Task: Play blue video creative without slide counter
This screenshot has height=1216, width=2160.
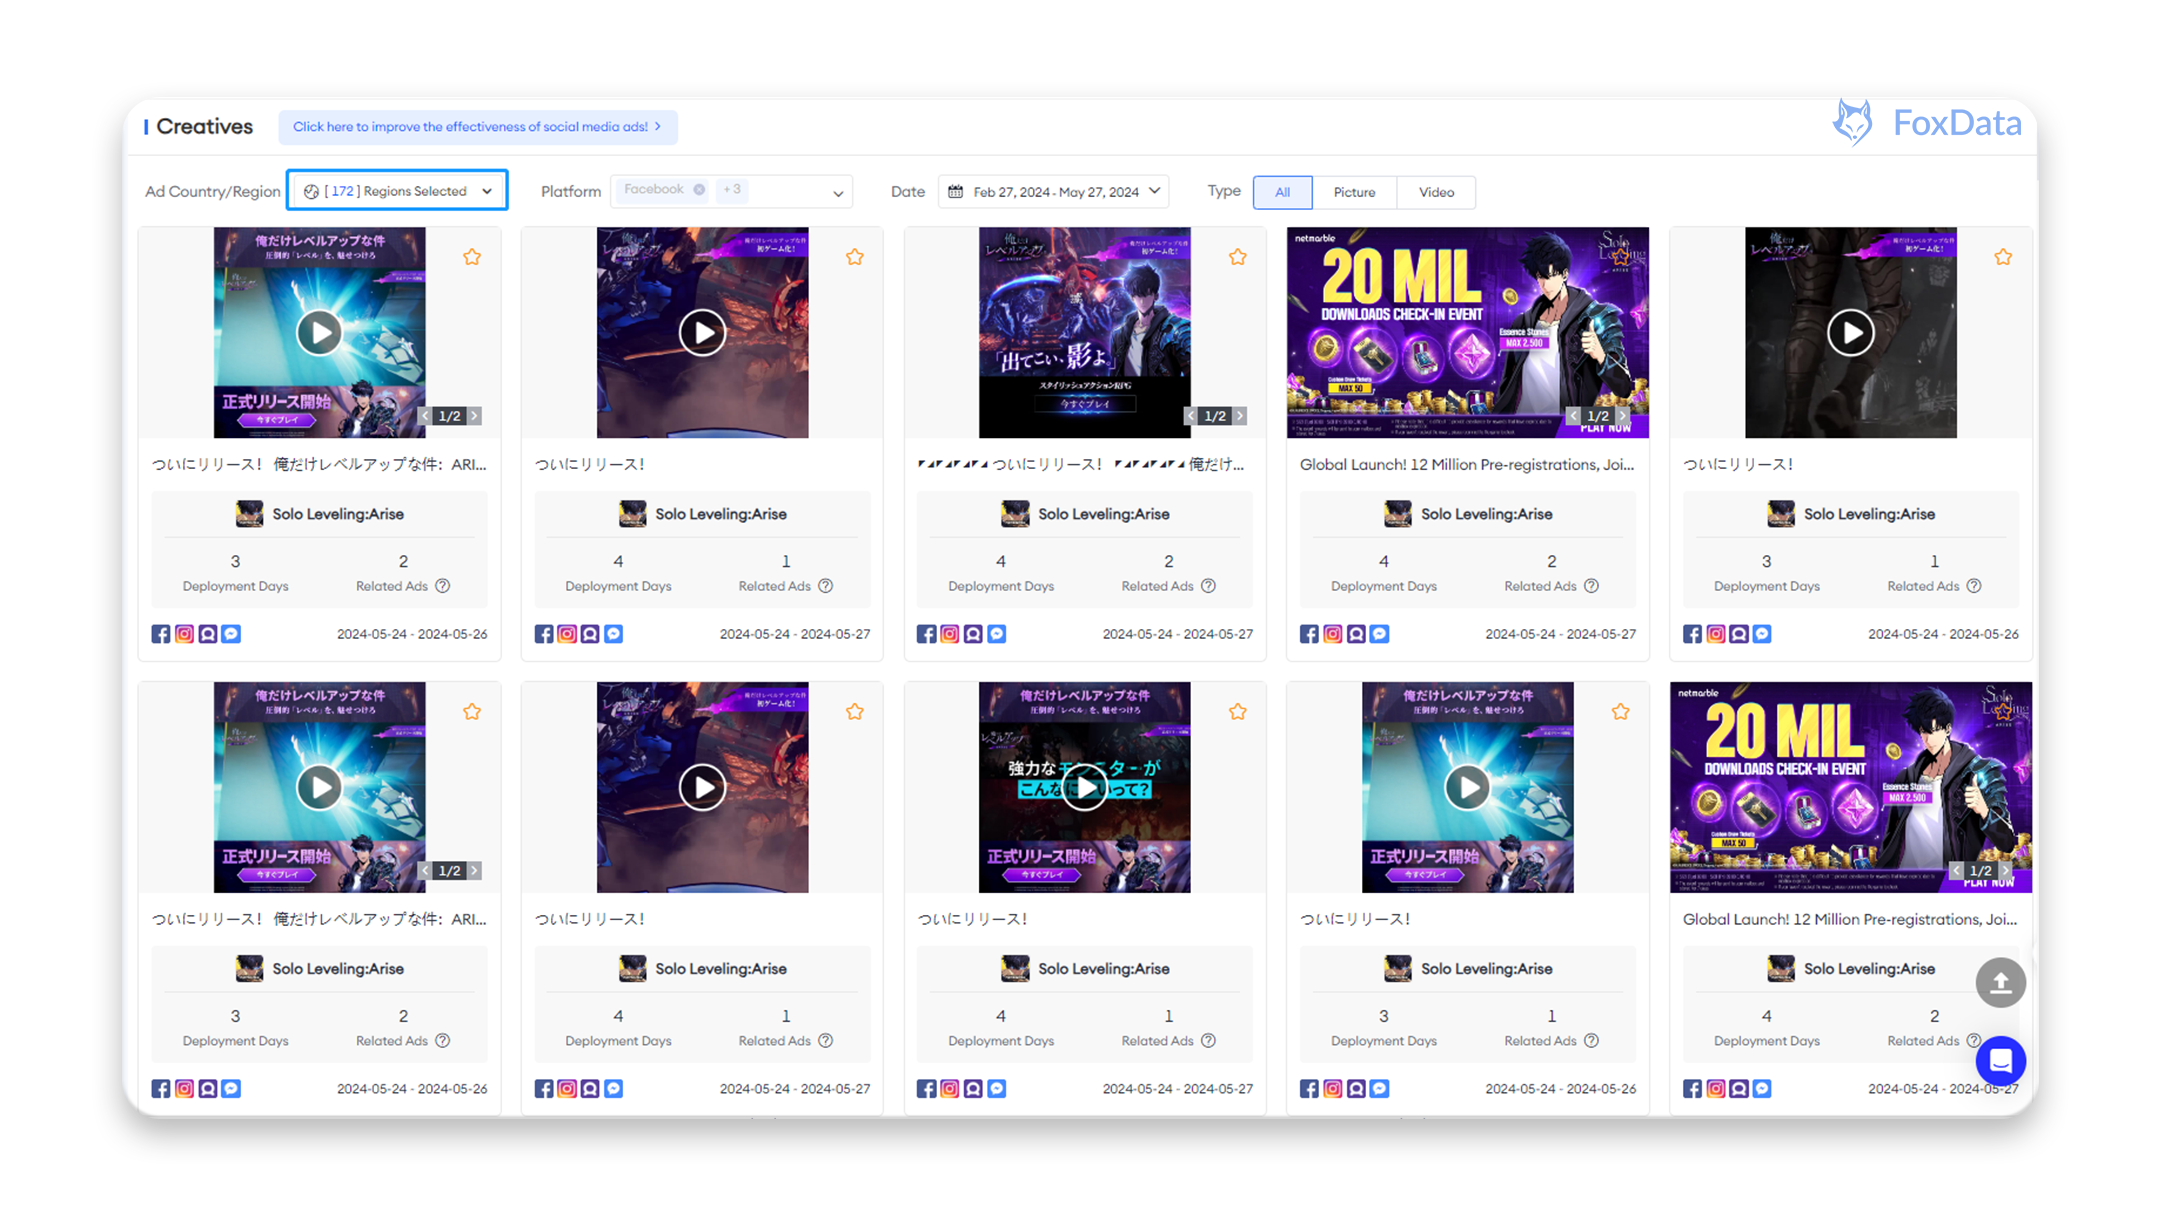Action: click(x=1467, y=788)
